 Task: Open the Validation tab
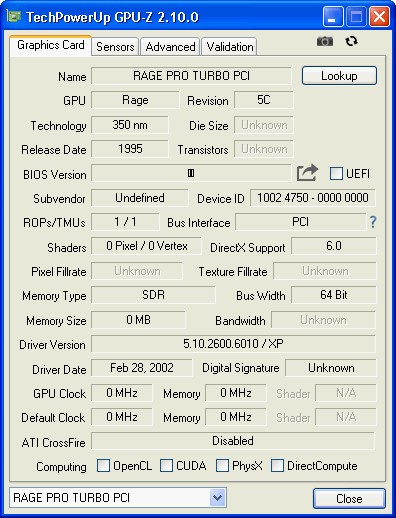[x=230, y=46]
